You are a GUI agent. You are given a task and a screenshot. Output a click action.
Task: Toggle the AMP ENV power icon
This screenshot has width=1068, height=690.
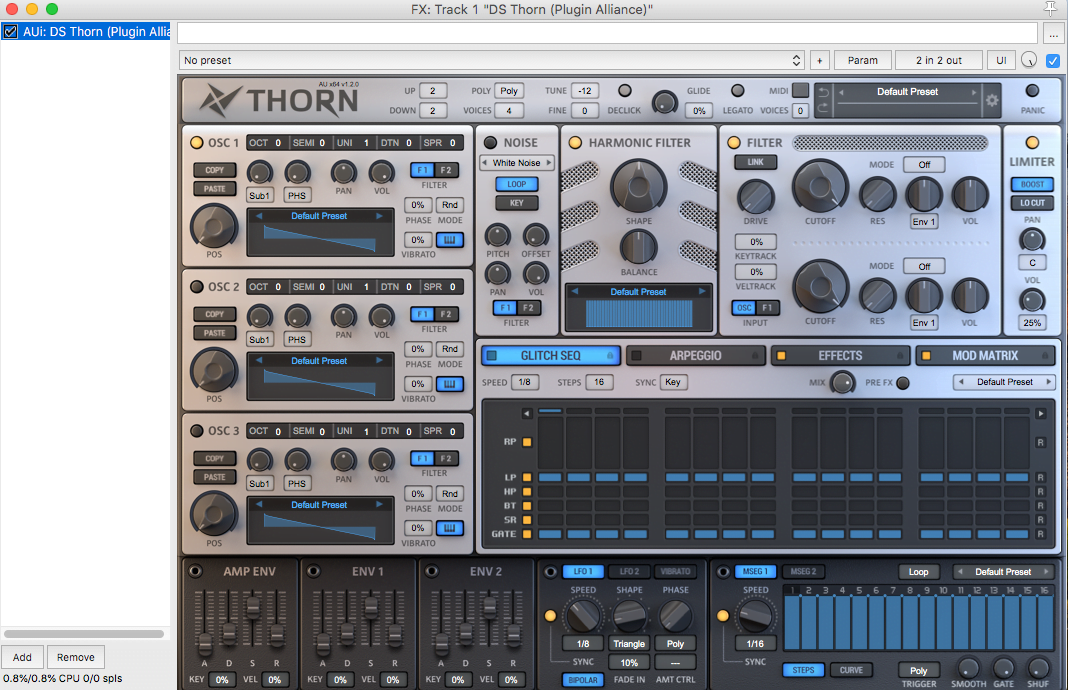(x=195, y=571)
